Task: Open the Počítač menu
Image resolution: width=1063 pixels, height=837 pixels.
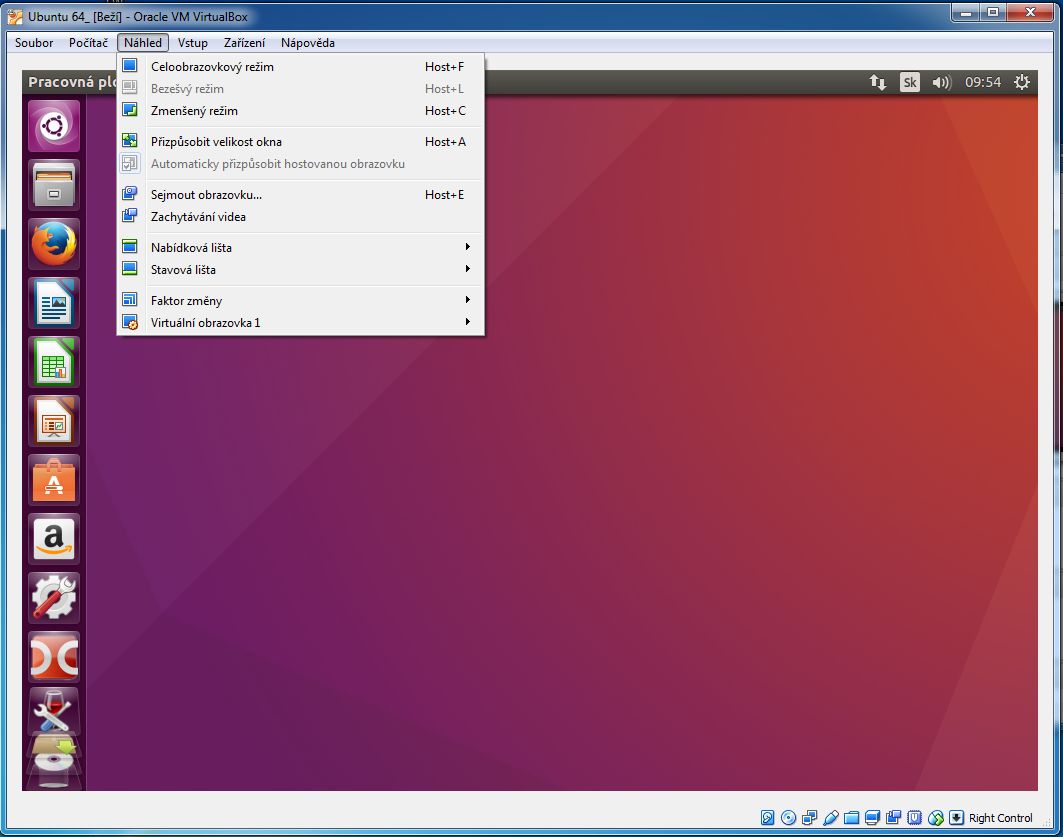Action: (x=88, y=43)
